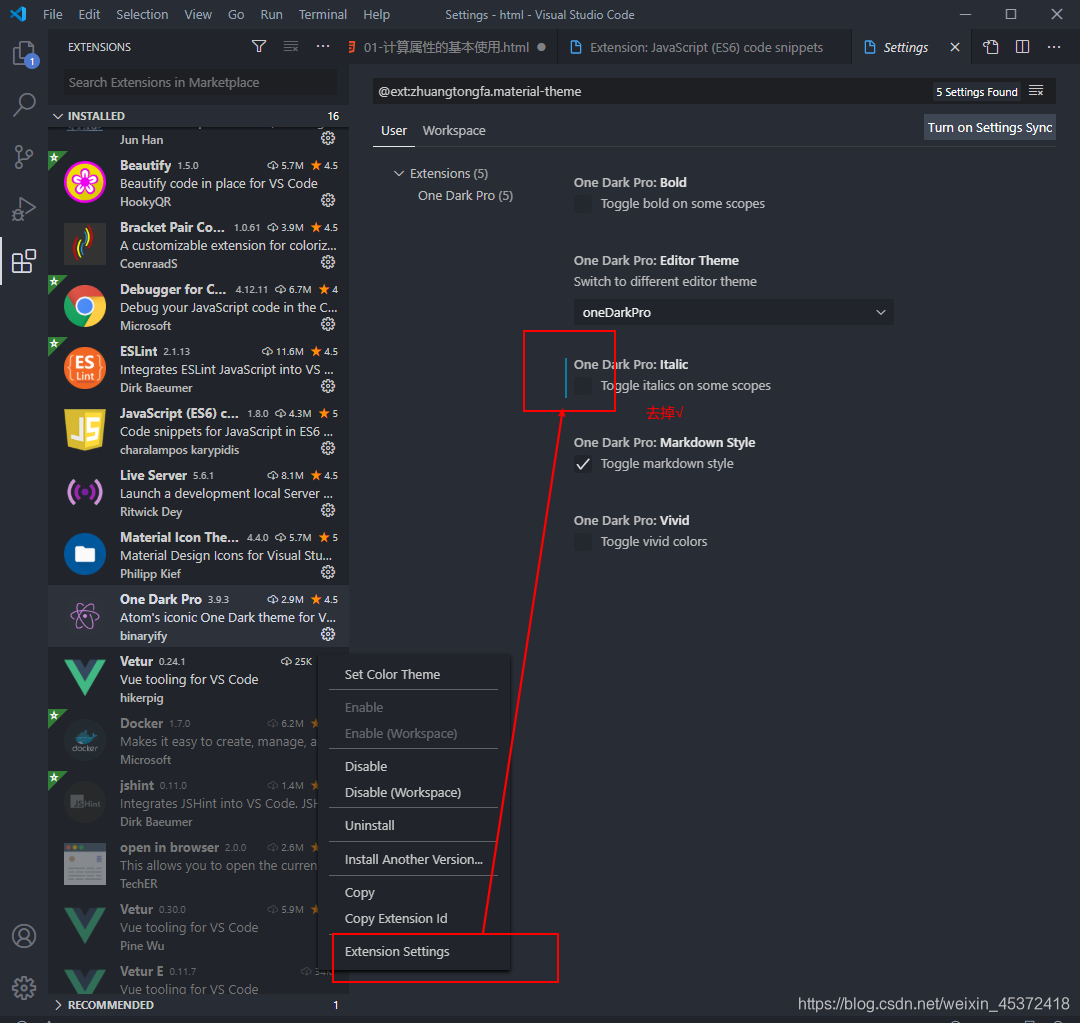Select the Material Icon Theme extension entry
Image resolution: width=1080 pixels, height=1023 pixels.
click(x=198, y=555)
